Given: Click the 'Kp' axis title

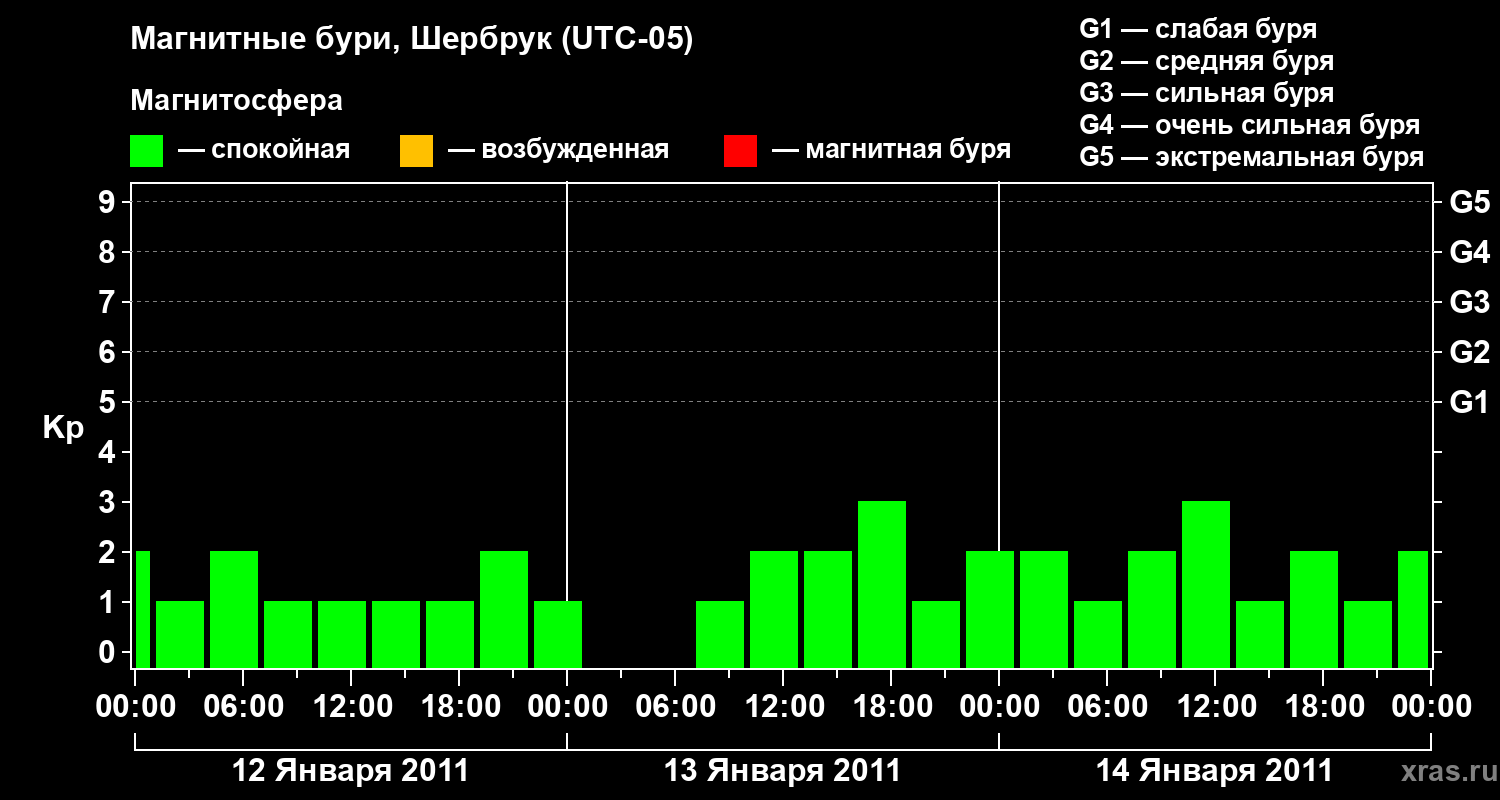Looking at the screenshot, I should 63,428.
